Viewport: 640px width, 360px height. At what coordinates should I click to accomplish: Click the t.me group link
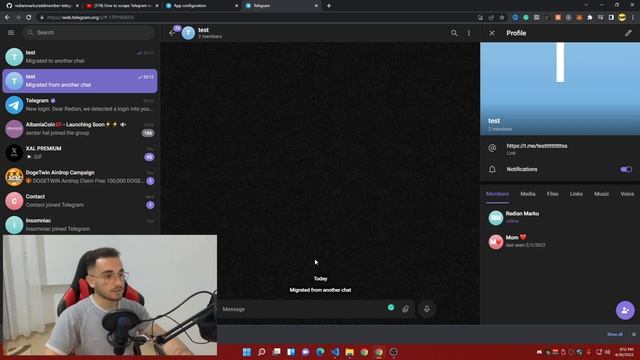pos(537,146)
